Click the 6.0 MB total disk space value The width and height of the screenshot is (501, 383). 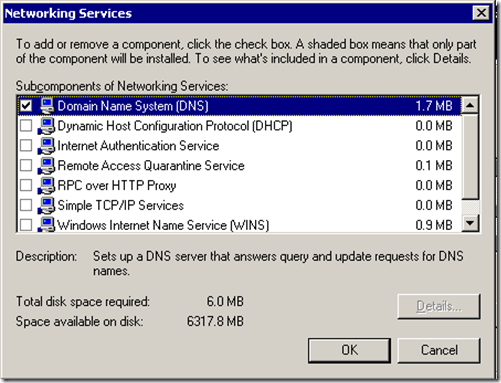(x=225, y=301)
